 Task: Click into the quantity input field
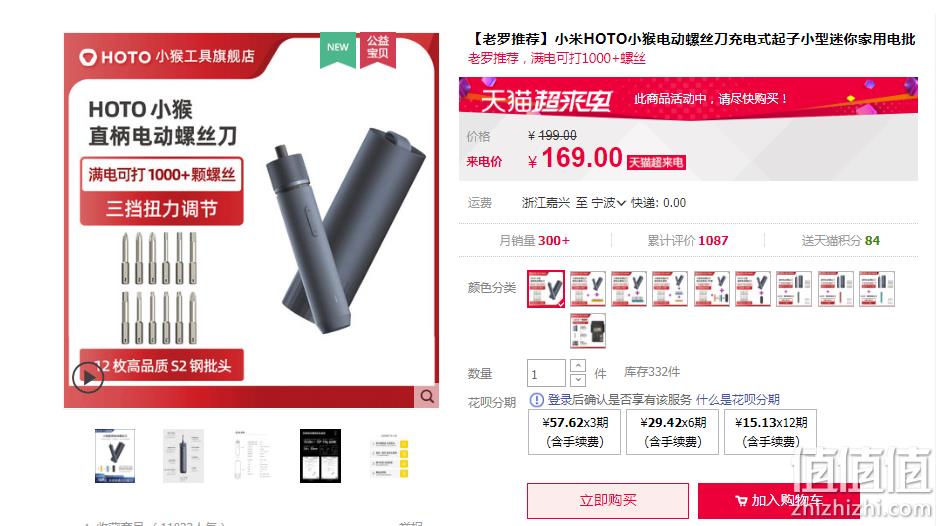pos(546,373)
